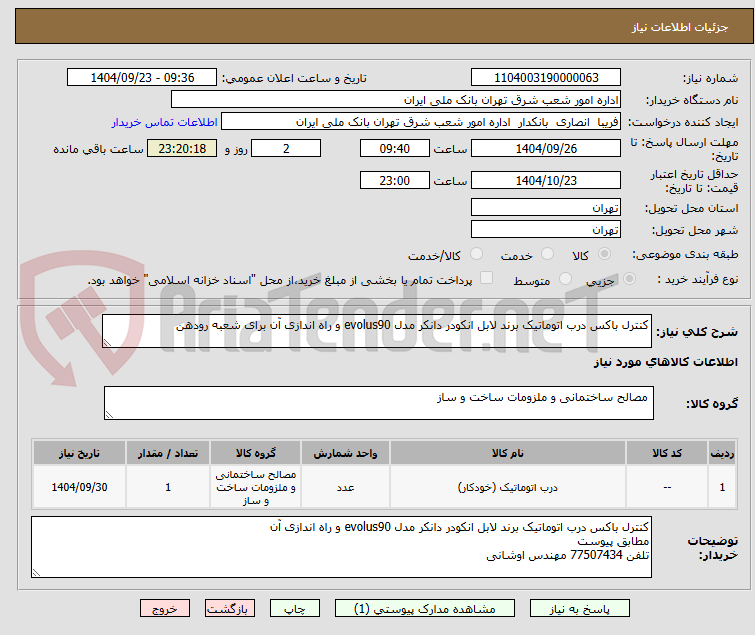
Task: Click the remaining days field showing 2
Action: 286,148
